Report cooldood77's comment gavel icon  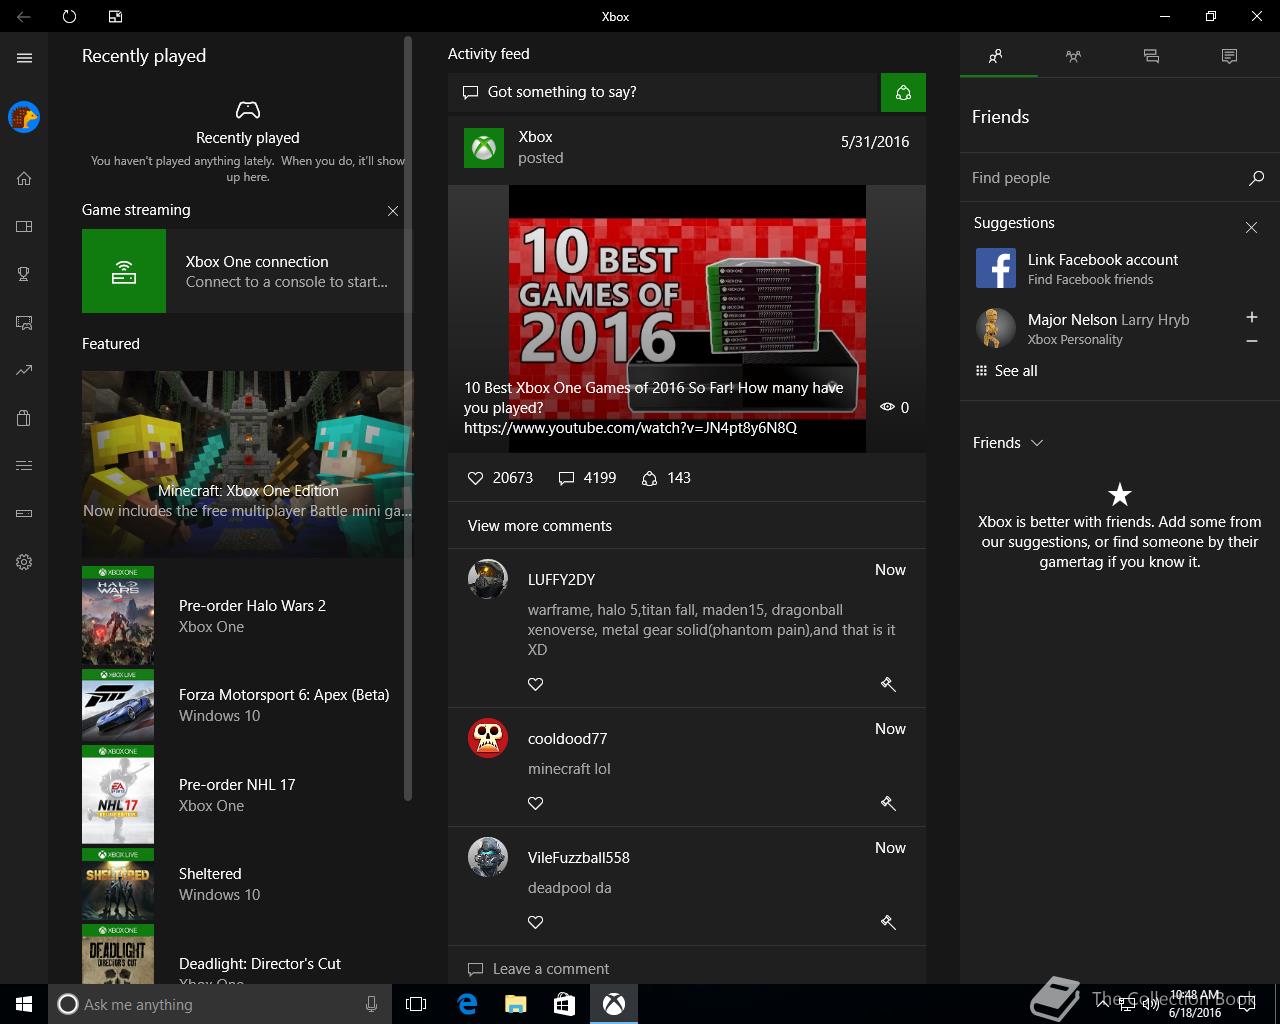coord(887,803)
